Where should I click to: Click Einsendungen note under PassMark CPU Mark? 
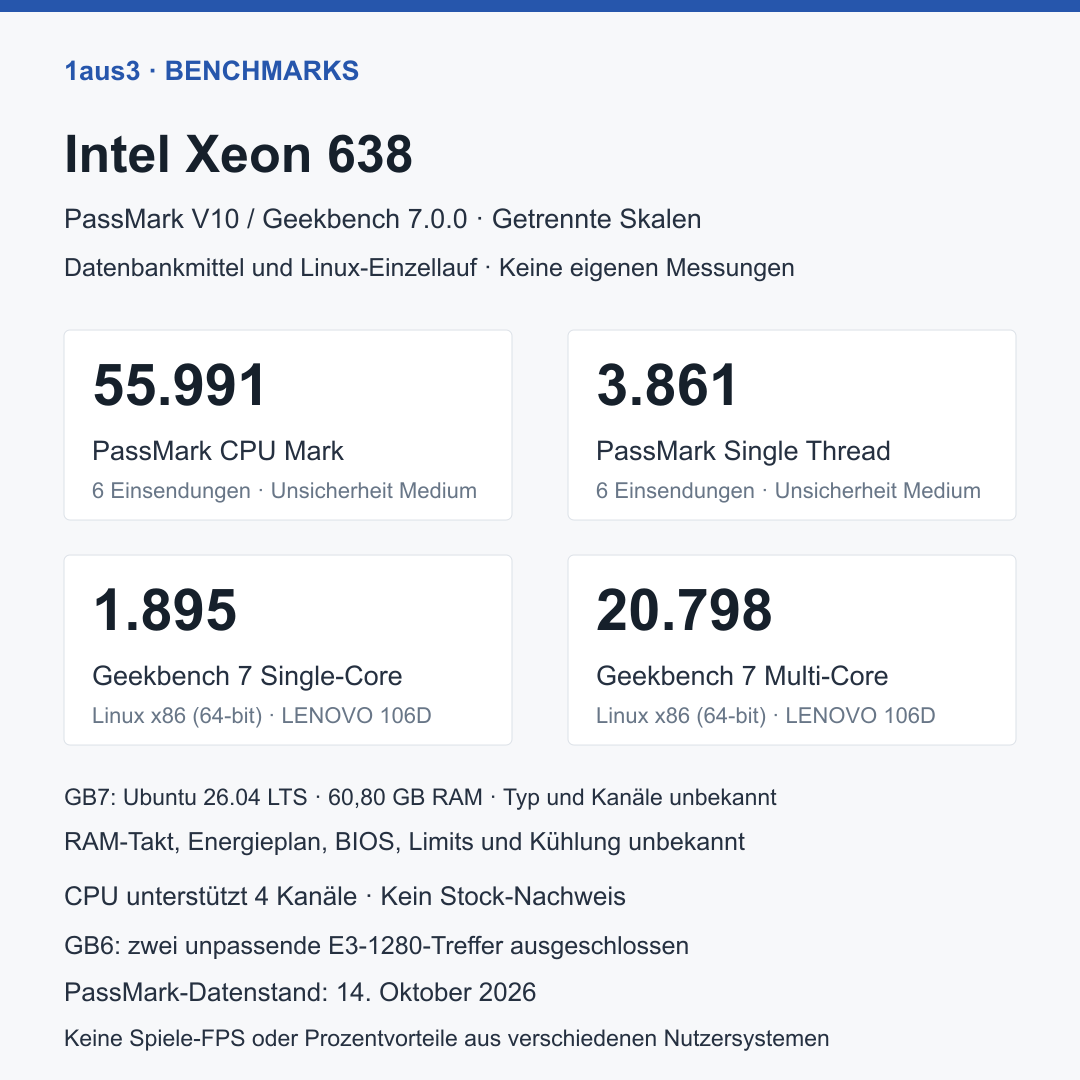284,490
